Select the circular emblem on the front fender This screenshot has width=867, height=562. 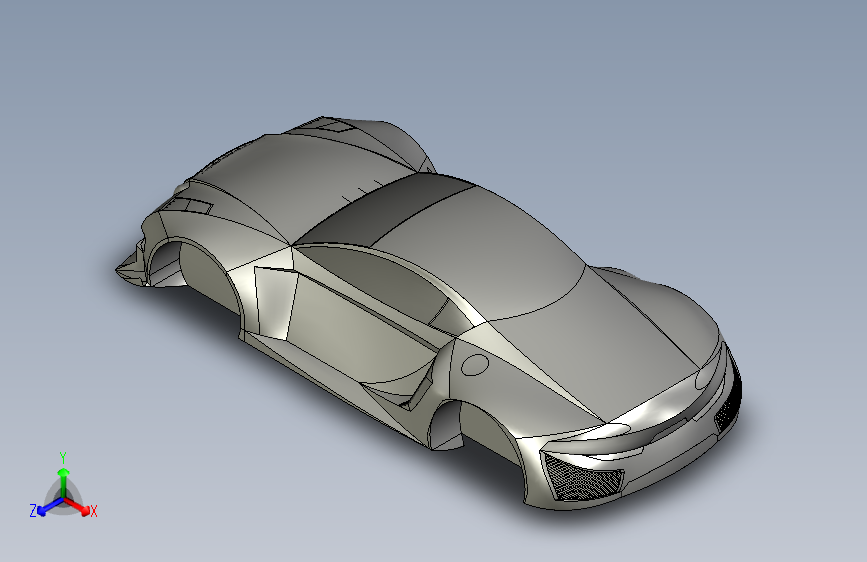coord(475,365)
